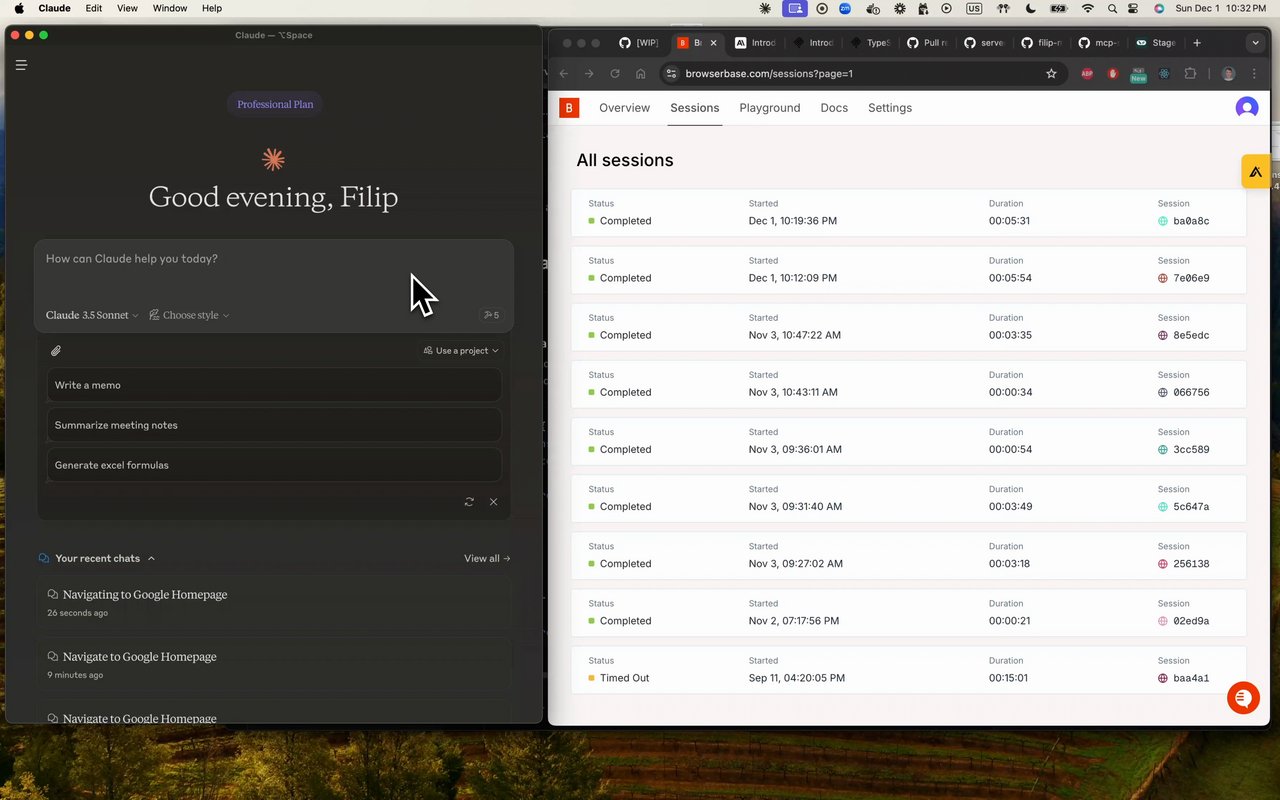Click the Chrome address bar URL
Screen dimensions: 1280x800
[769, 73]
